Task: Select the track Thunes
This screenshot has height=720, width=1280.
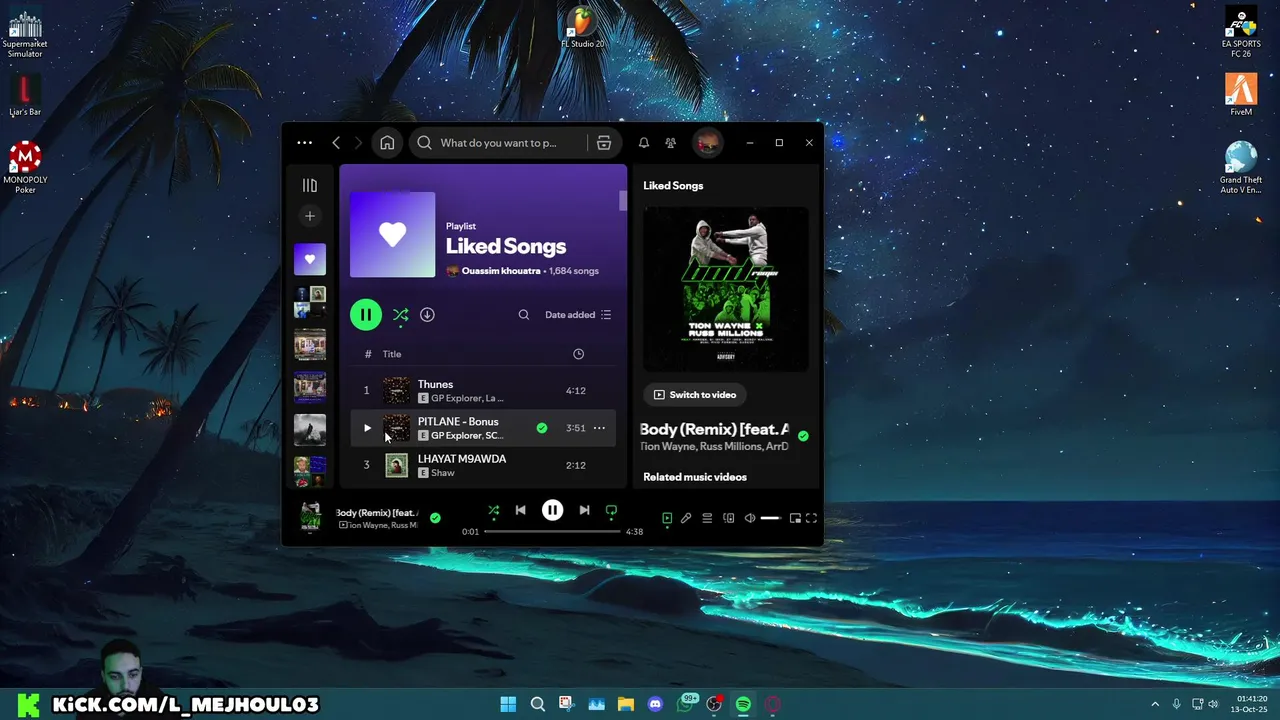Action: pos(483,390)
